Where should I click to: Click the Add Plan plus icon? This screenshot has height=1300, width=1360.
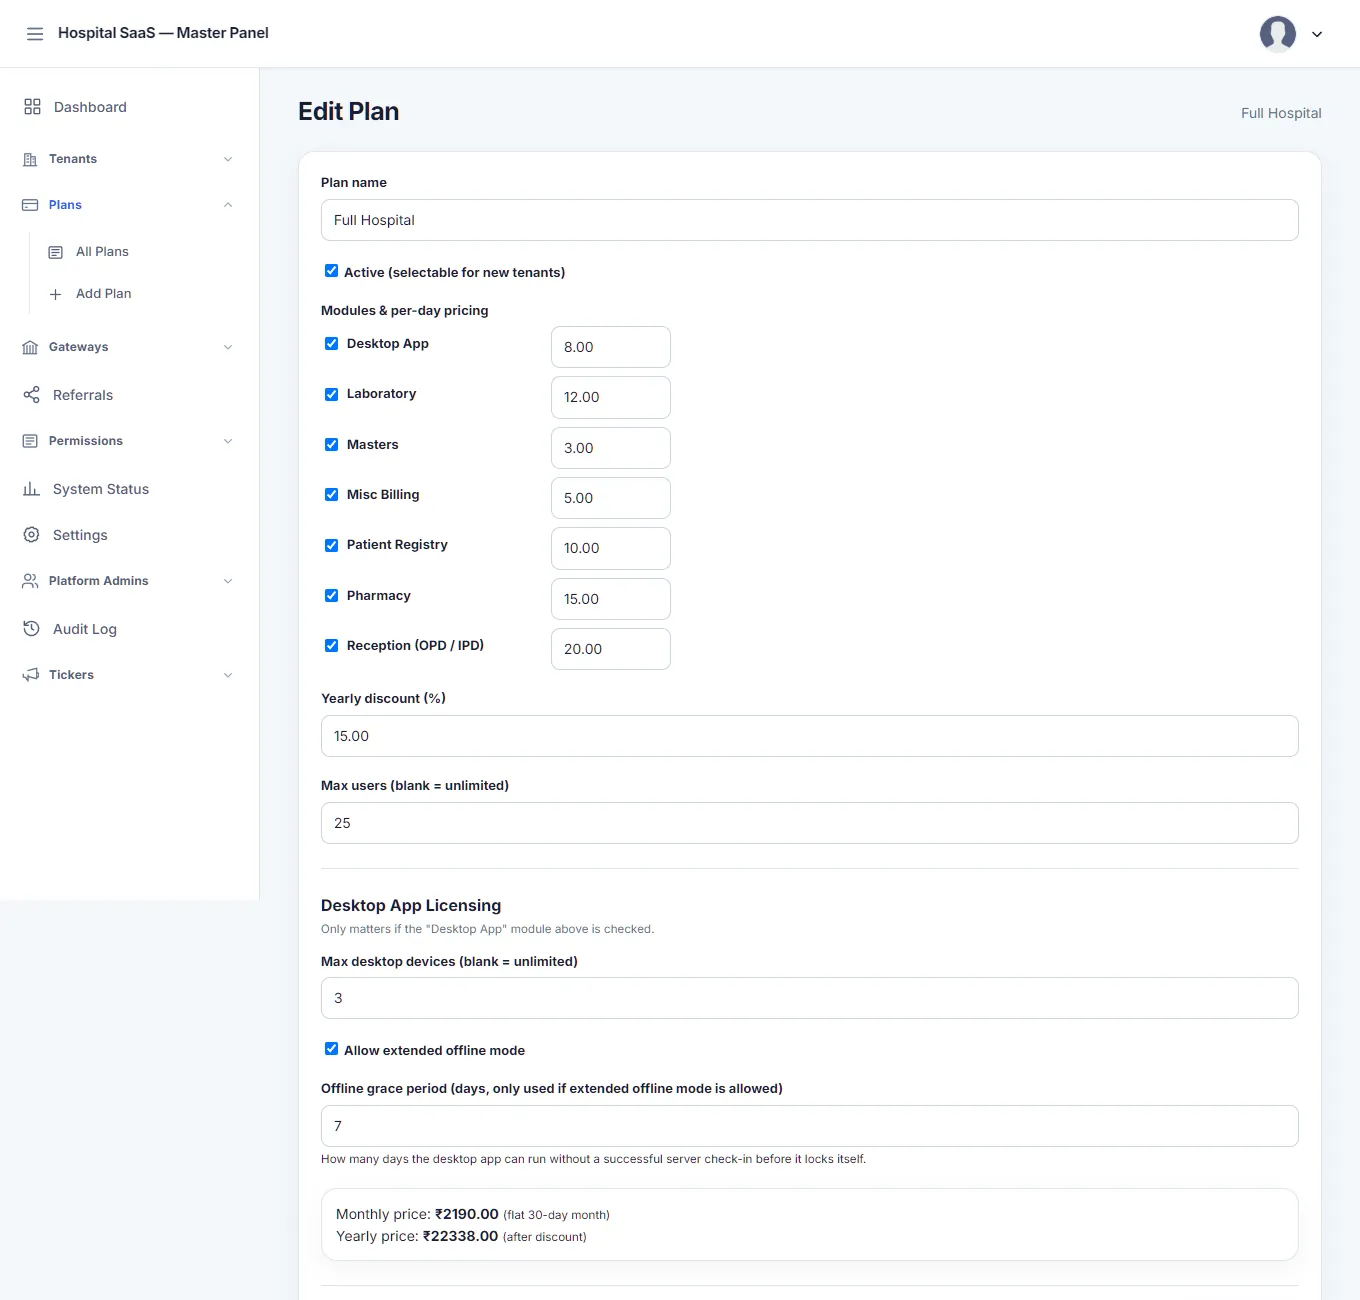click(56, 294)
